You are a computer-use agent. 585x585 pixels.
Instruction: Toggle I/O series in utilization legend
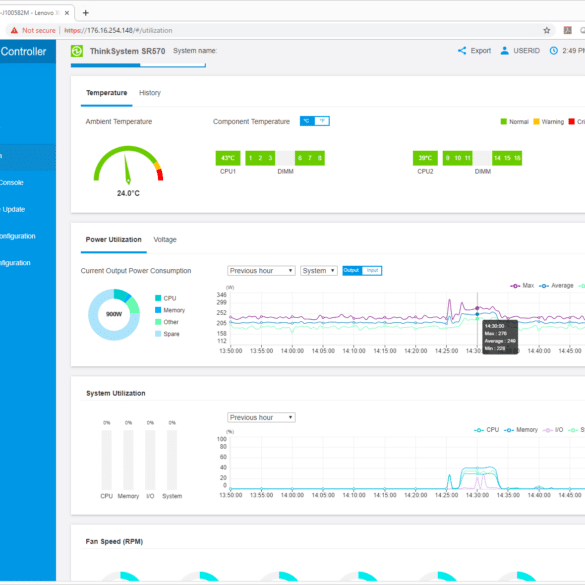tap(553, 430)
